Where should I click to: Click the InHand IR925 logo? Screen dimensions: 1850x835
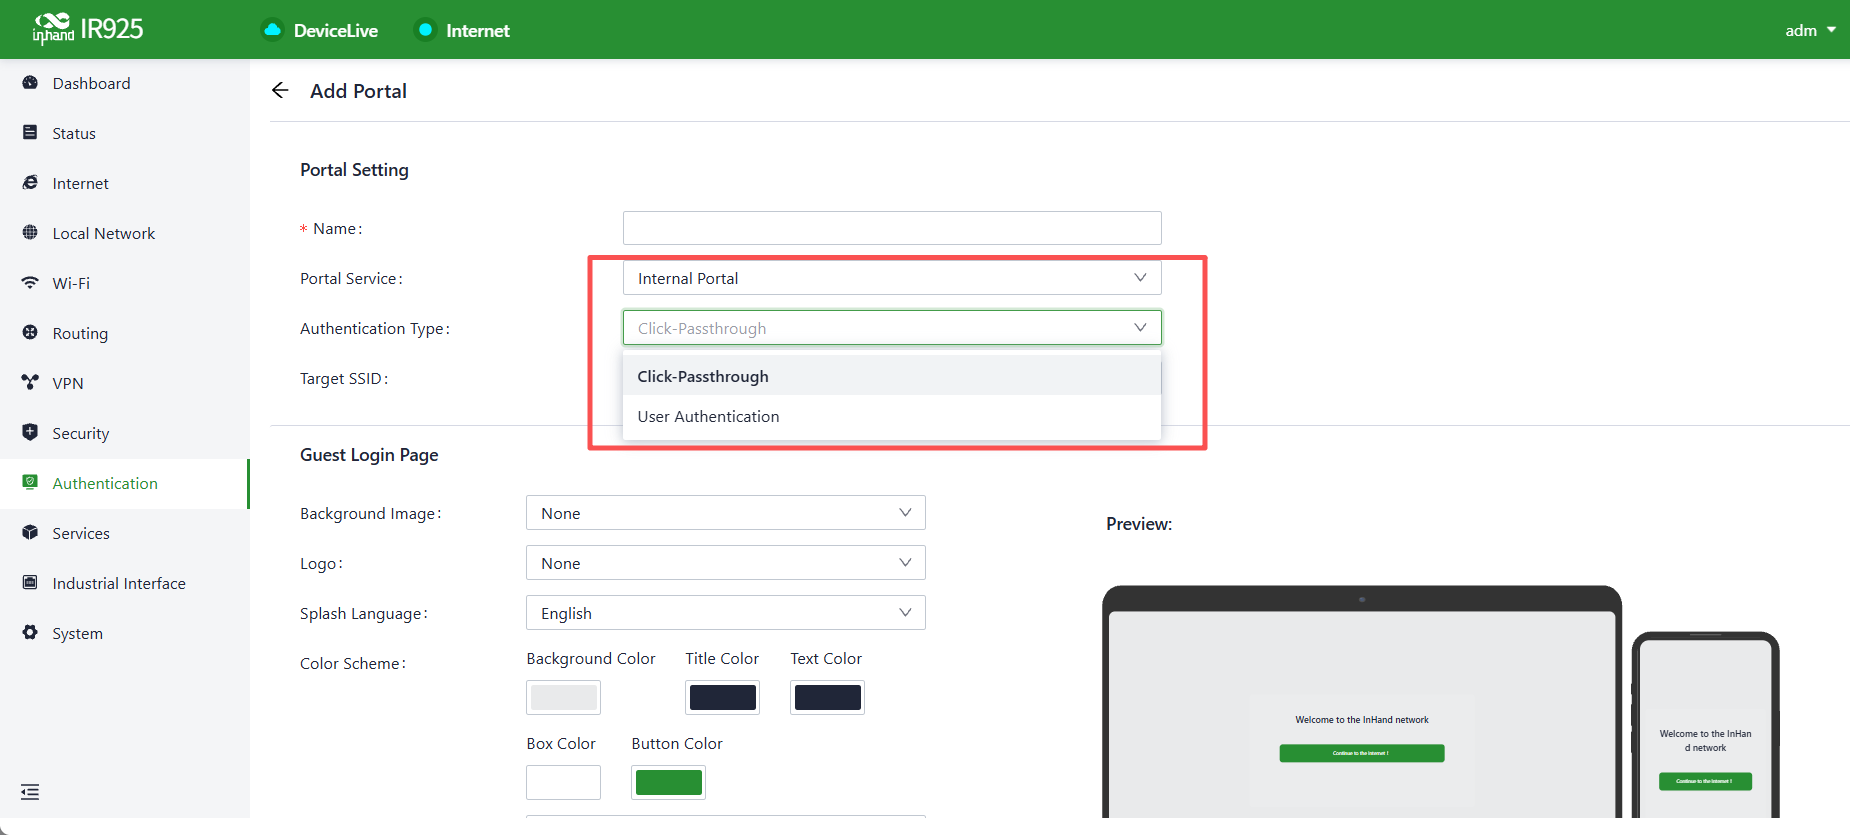point(88,29)
